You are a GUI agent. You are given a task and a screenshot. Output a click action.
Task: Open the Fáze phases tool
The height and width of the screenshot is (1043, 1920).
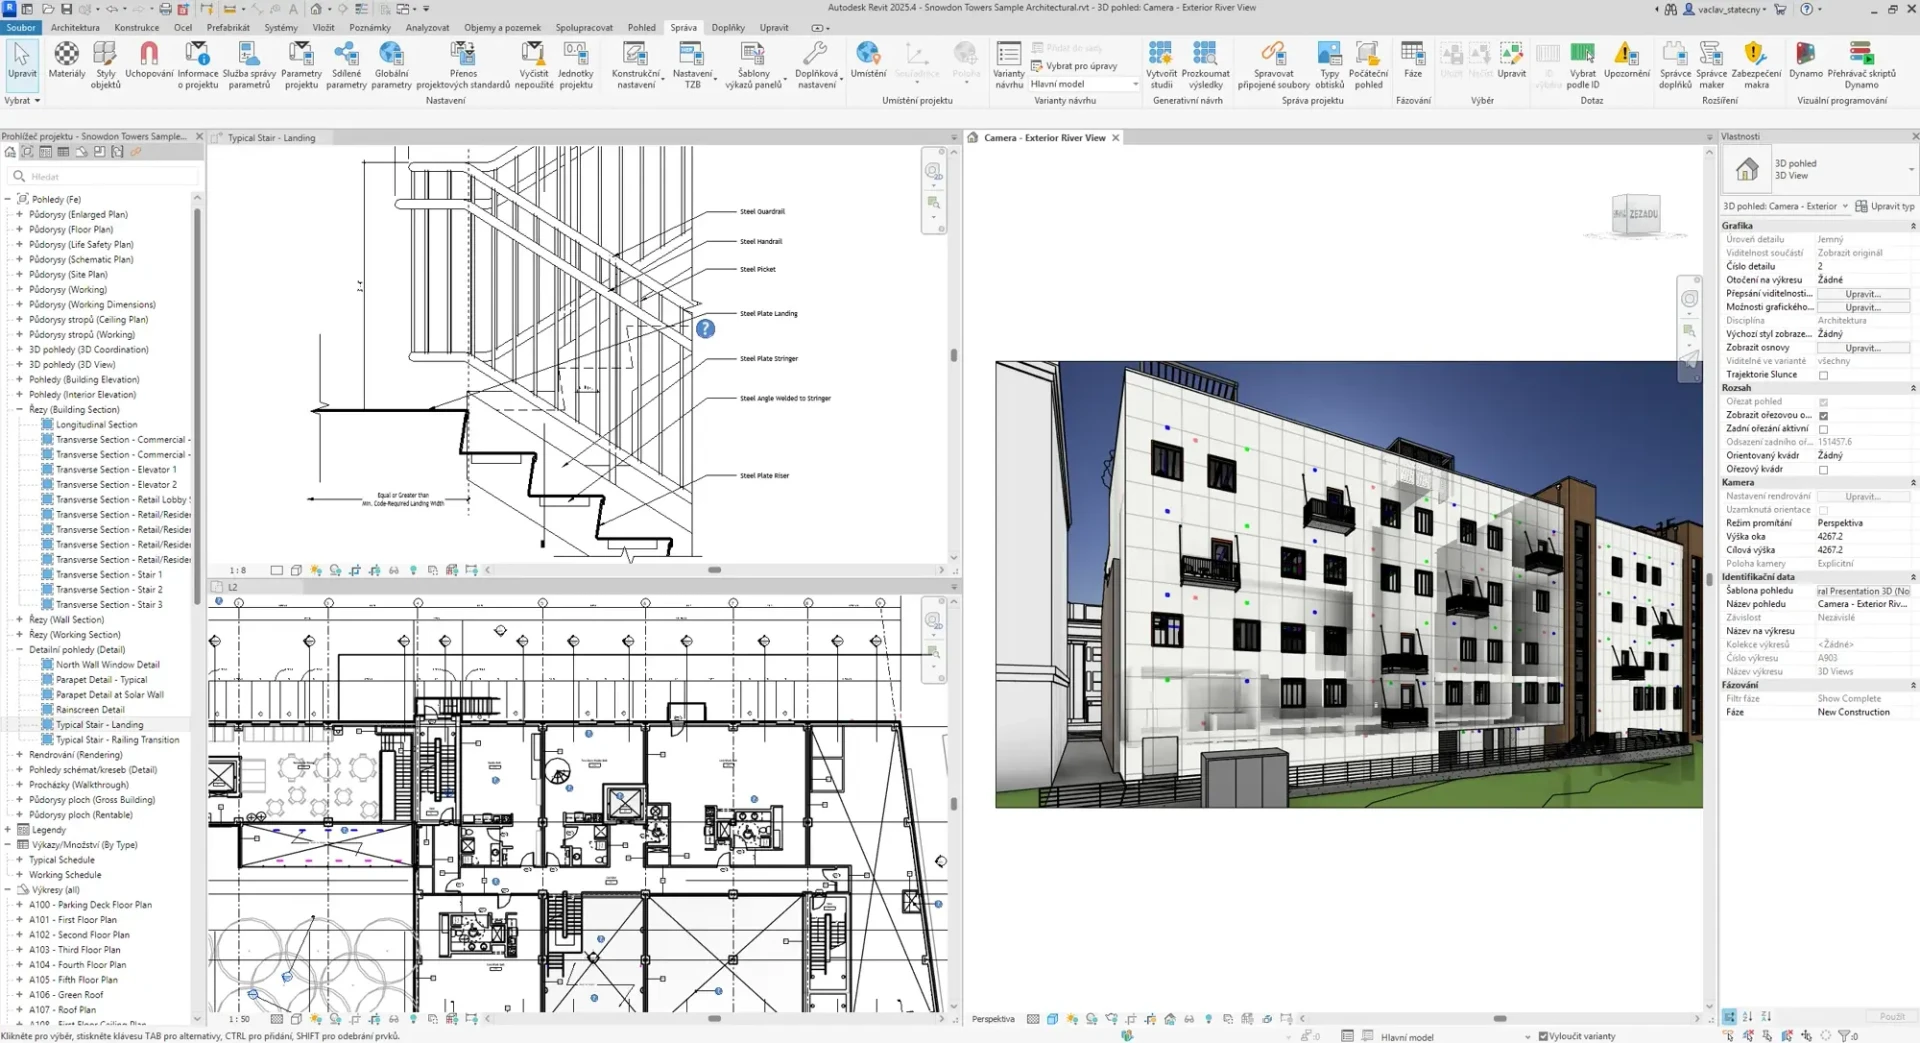(x=1412, y=60)
